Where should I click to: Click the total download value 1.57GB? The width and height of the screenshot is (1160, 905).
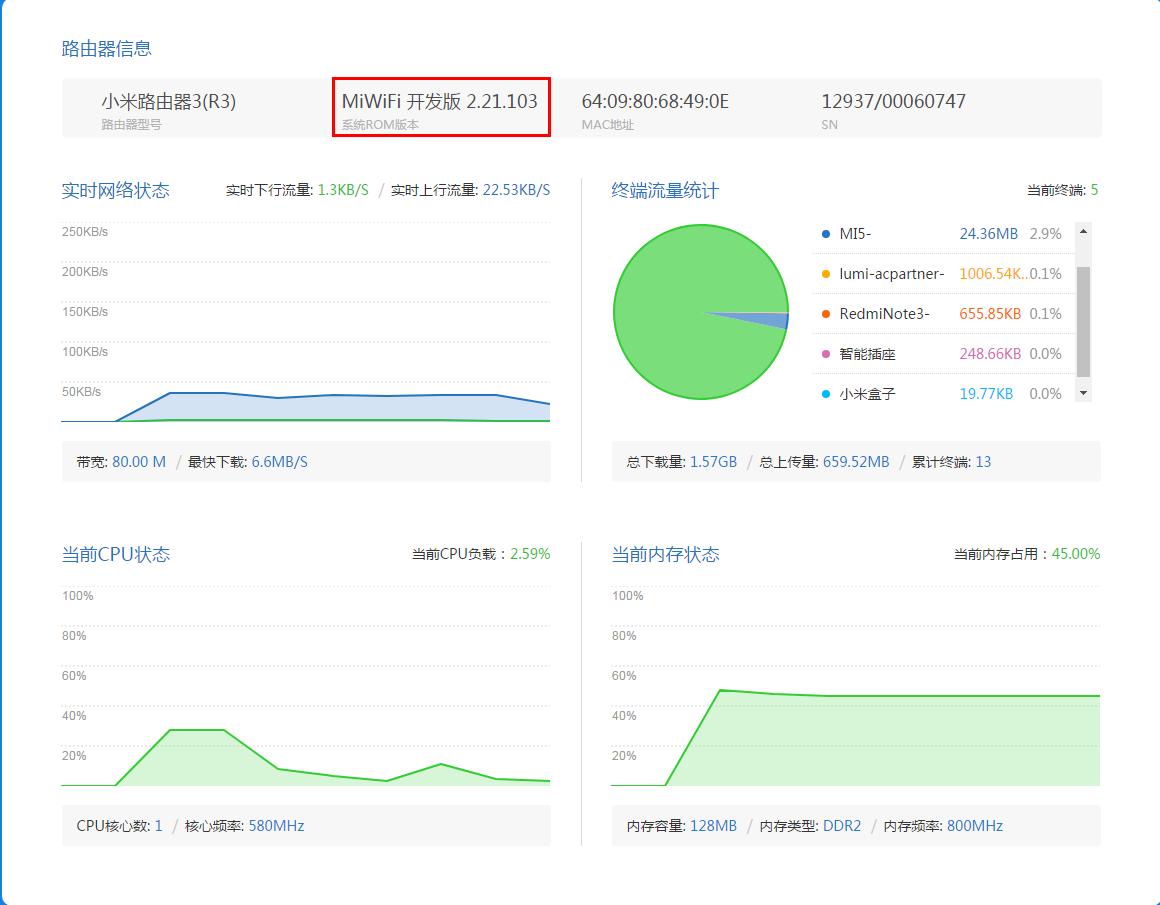point(713,462)
